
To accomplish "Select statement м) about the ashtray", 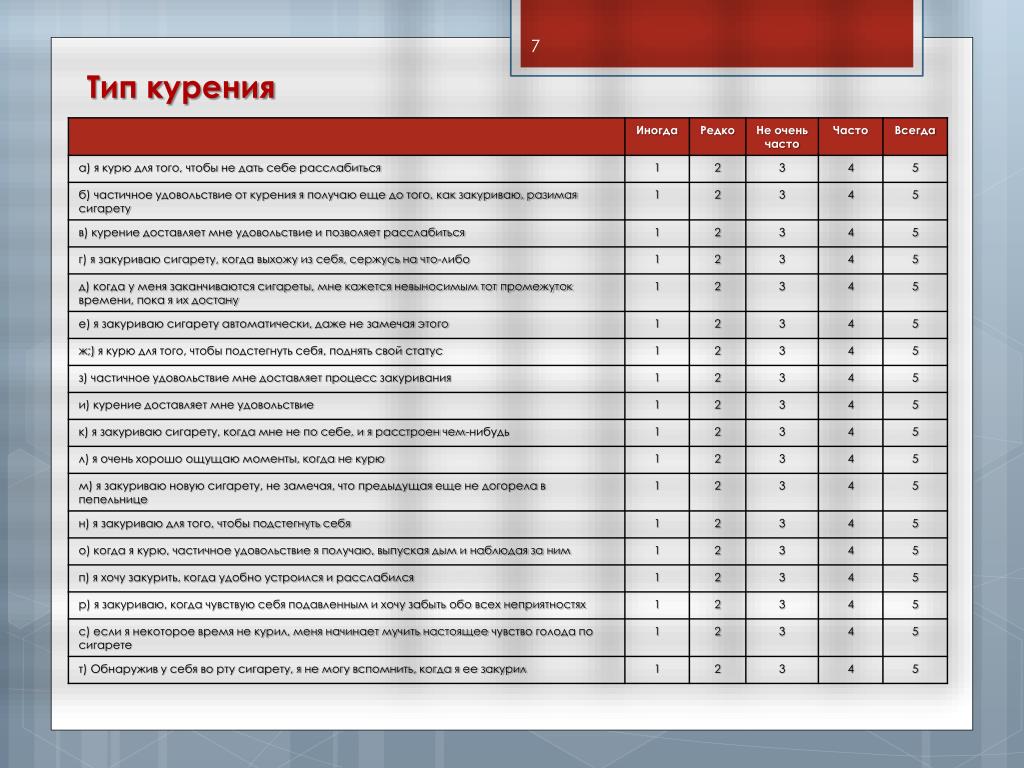I will point(312,492).
